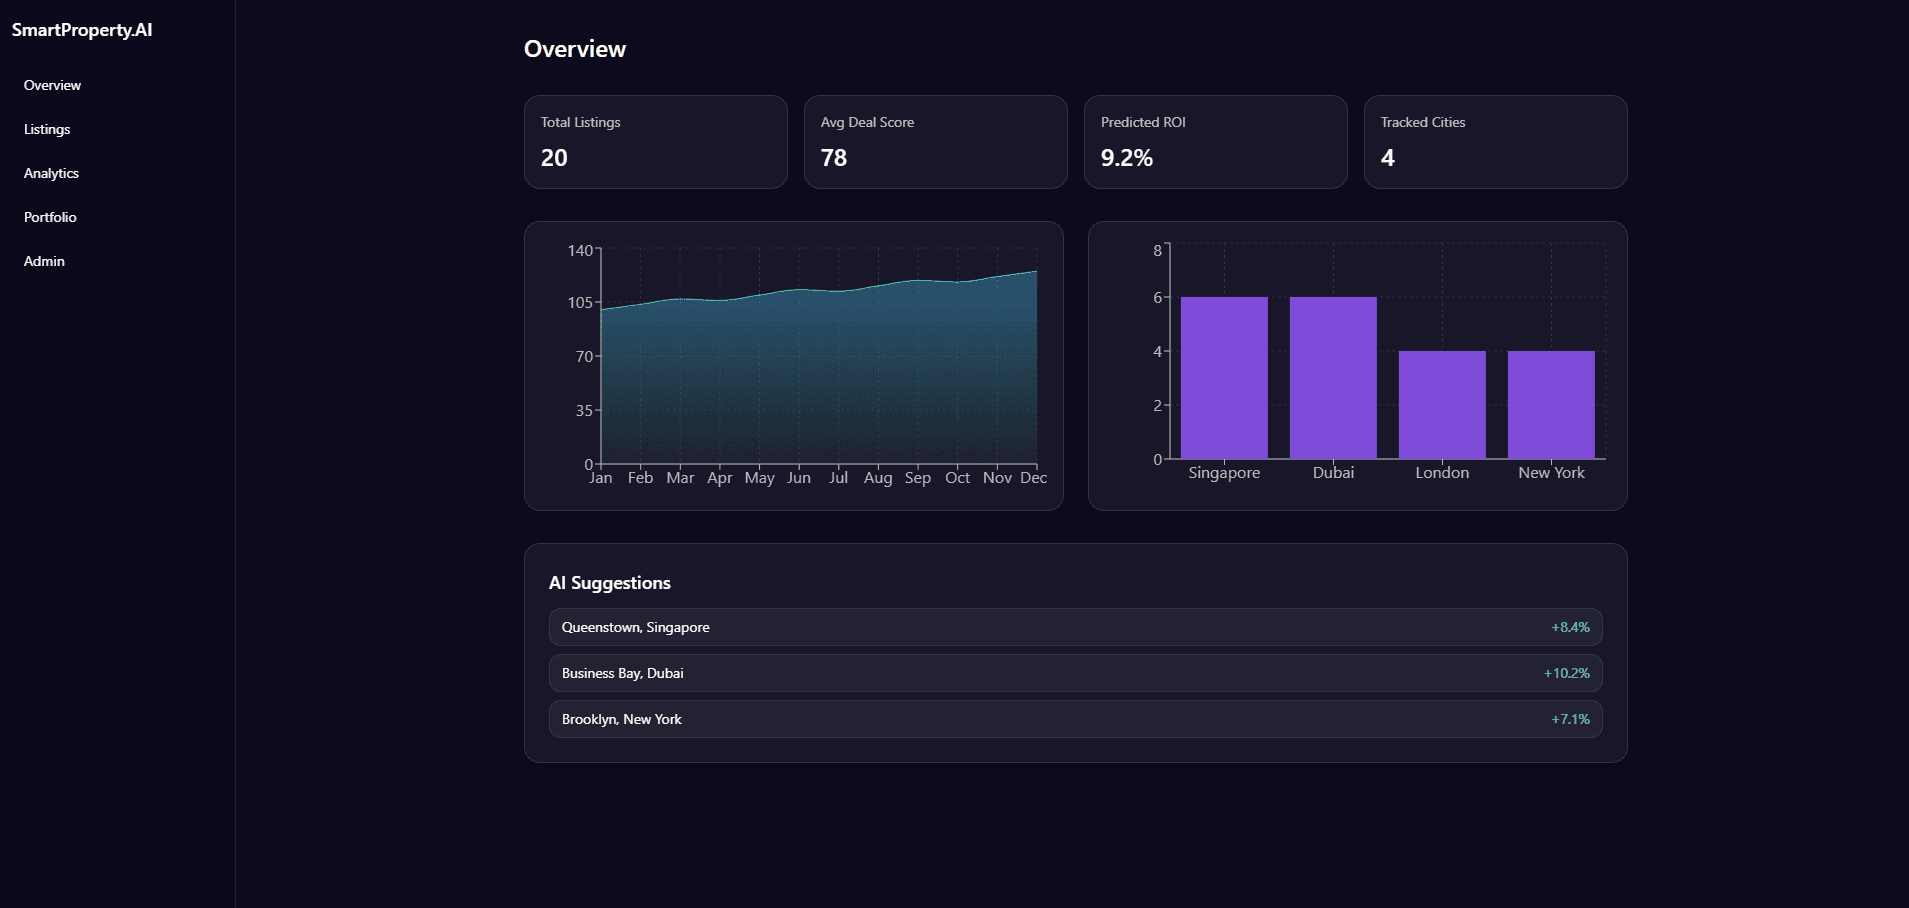Click the Tracked Cities card
Image resolution: width=1909 pixels, height=908 pixels.
(1496, 142)
